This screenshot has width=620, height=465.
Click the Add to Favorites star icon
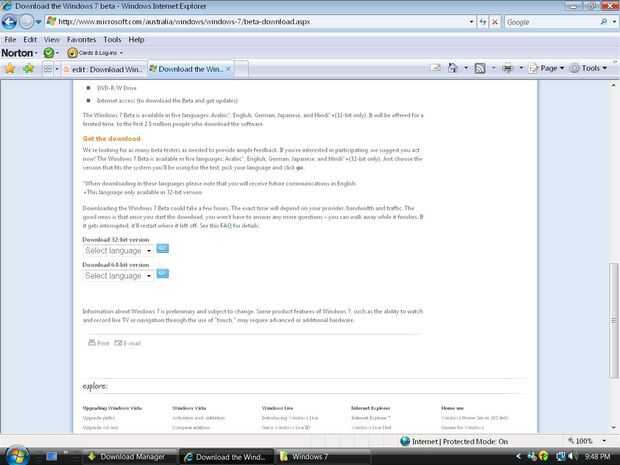[28, 69]
